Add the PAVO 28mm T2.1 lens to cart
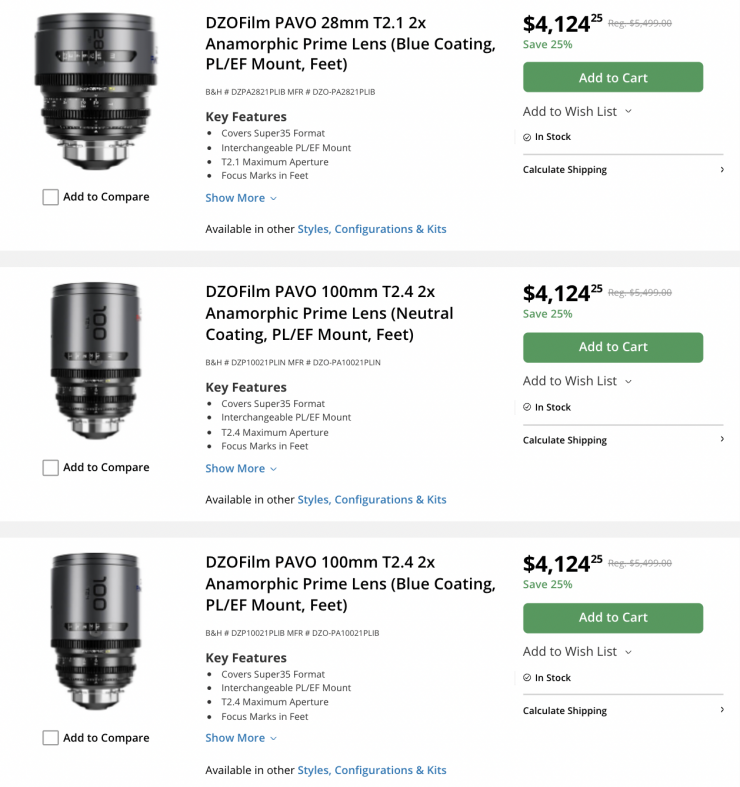This screenshot has width=740, height=787. click(x=613, y=77)
